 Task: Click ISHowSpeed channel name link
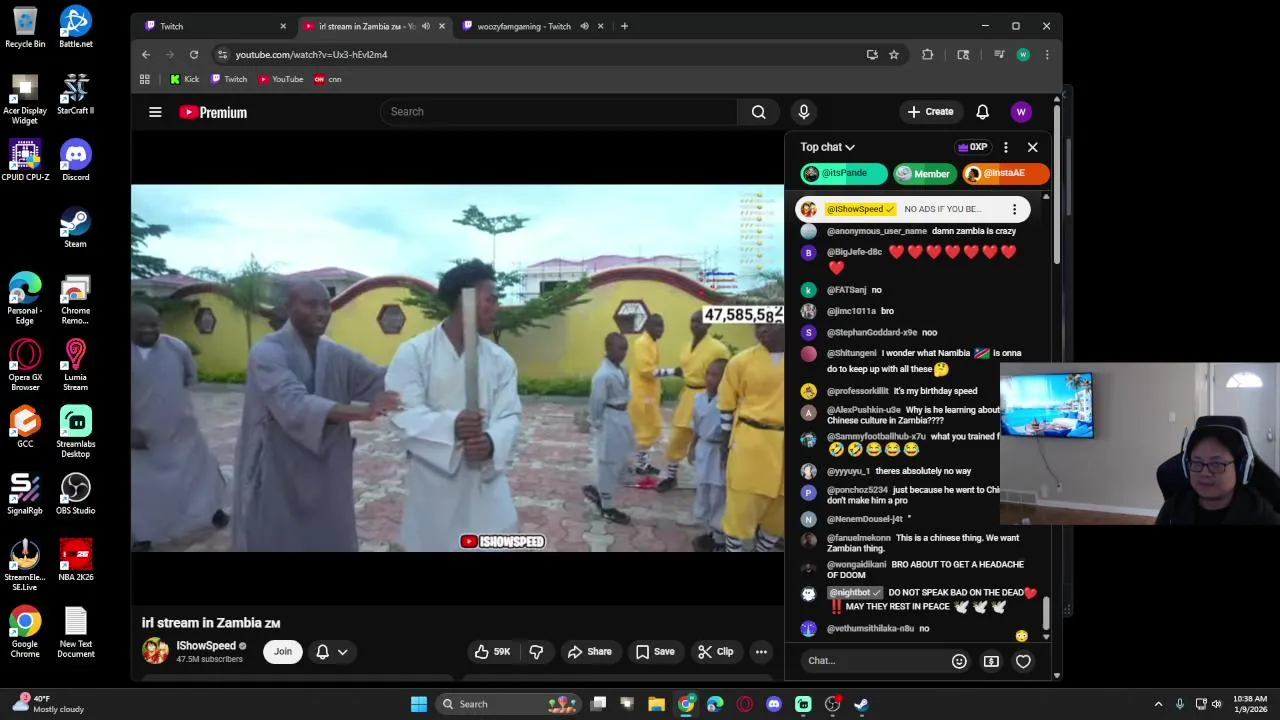(206, 646)
